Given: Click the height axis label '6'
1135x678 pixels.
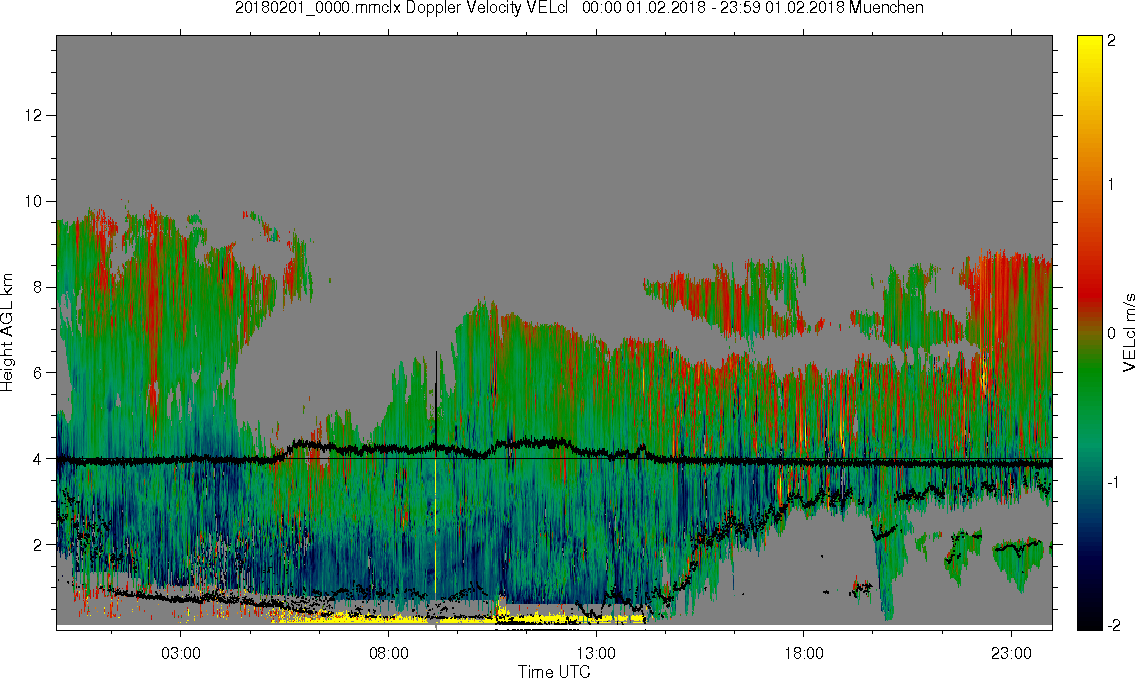Looking at the screenshot, I should [38, 373].
